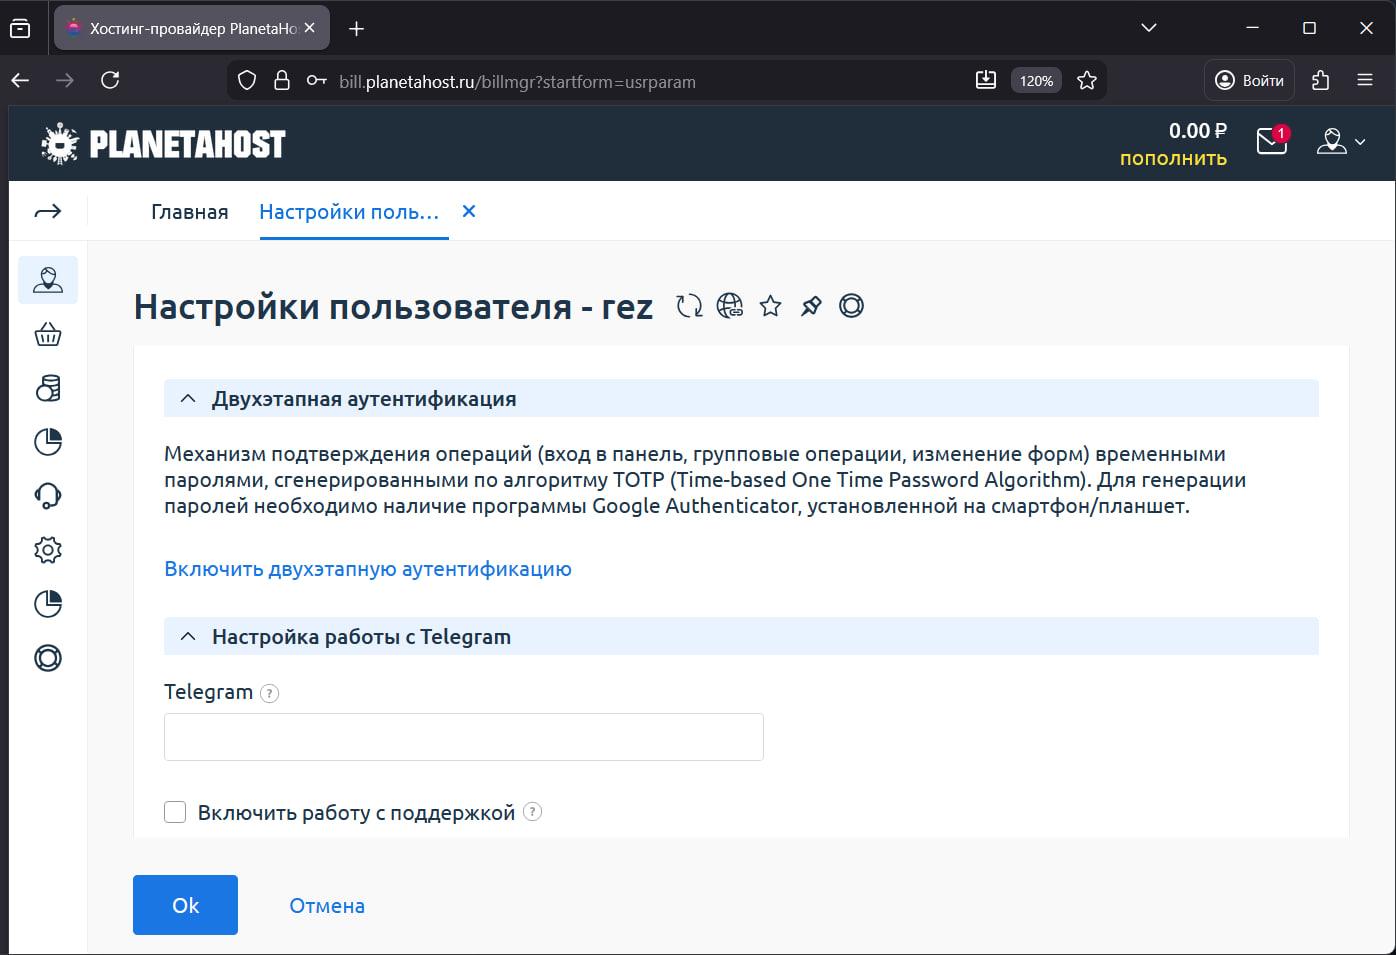
Task: Expand the account menu chevron in the header
Action: pyautogui.click(x=1360, y=142)
